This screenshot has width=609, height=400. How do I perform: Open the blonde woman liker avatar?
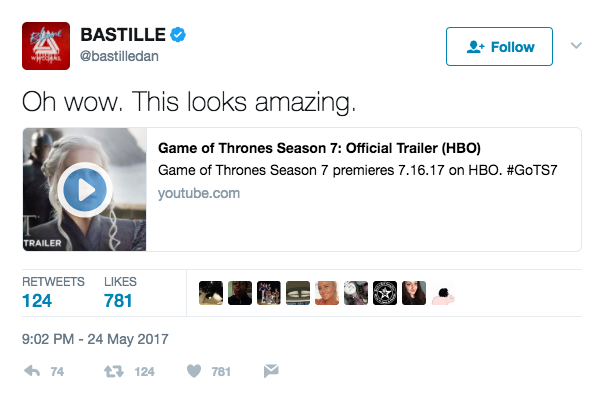point(327,293)
